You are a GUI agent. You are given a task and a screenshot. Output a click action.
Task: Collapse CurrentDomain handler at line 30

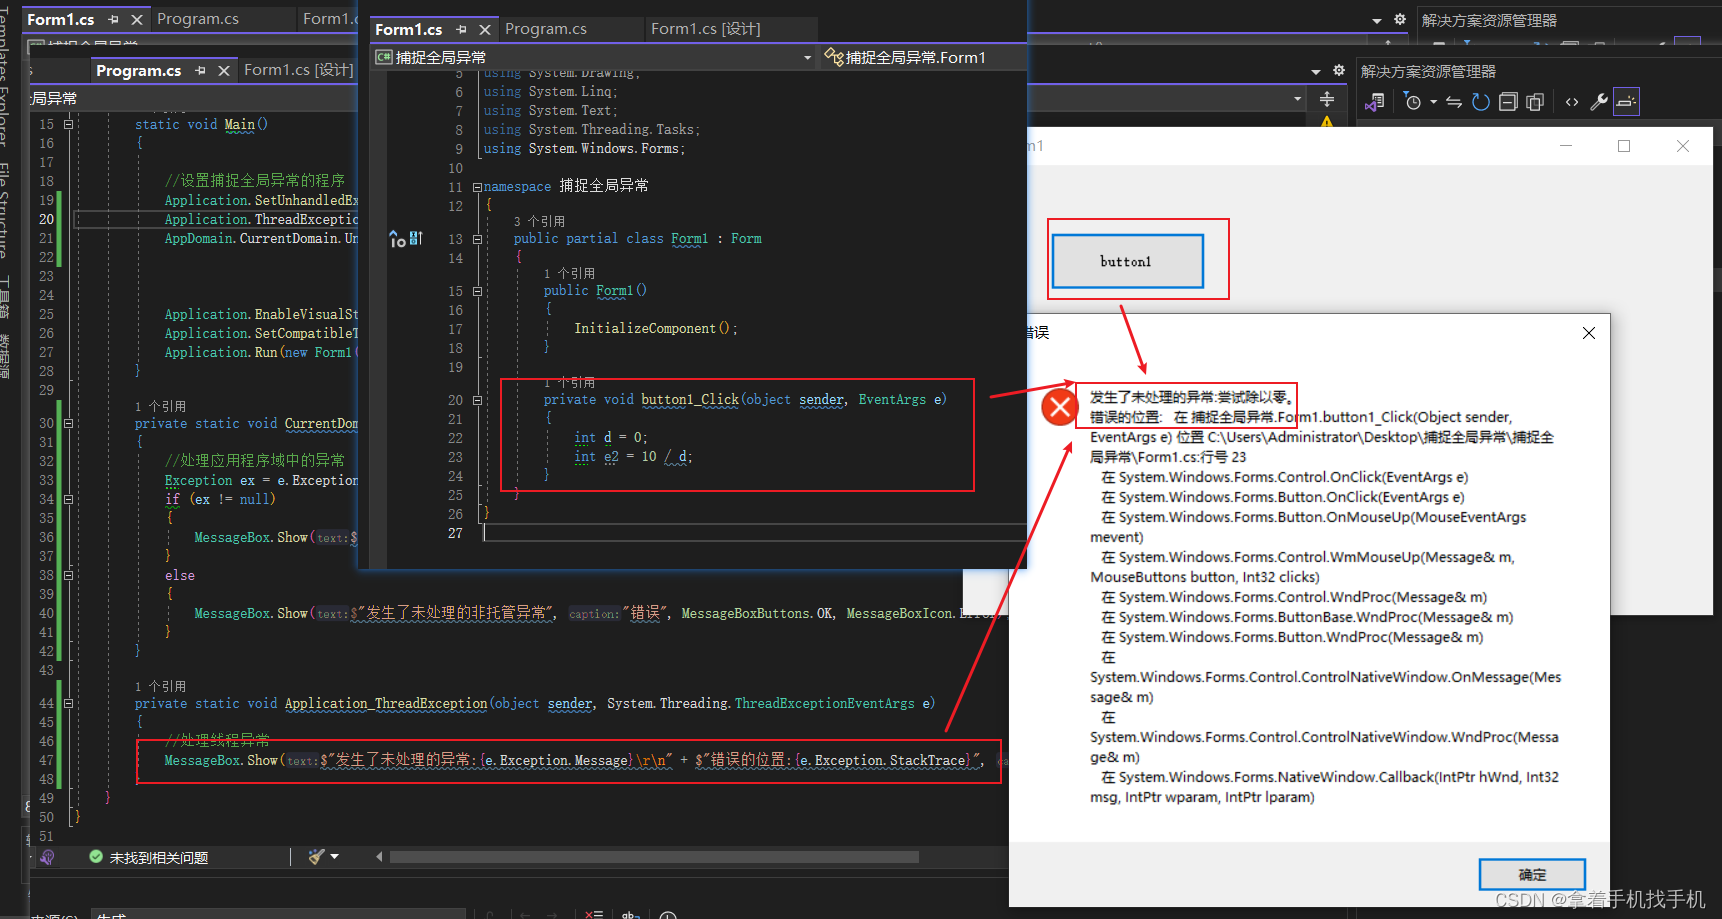(x=68, y=424)
